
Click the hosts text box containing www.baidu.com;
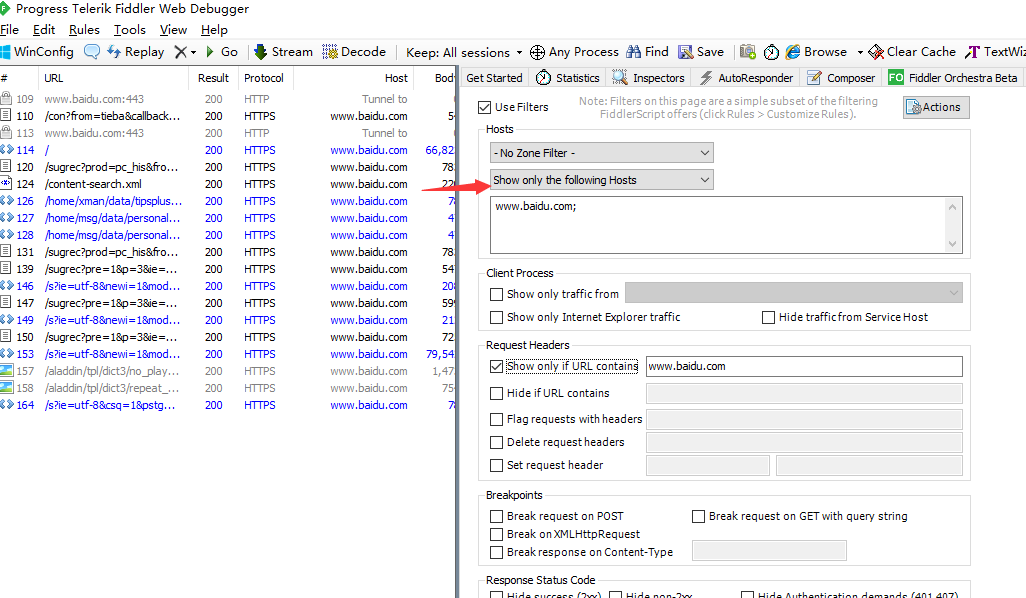pyautogui.click(x=718, y=225)
